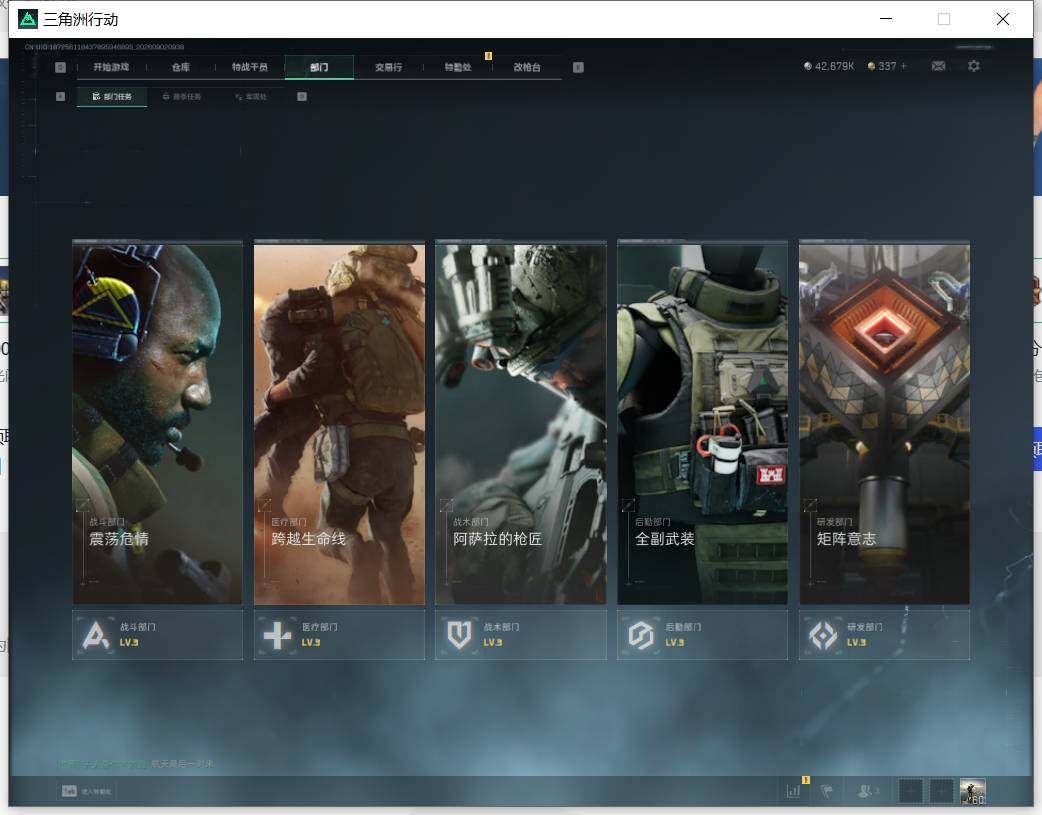Click the right key-hint icon after 改枪台

pyautogui.click(x=578, y=67)
